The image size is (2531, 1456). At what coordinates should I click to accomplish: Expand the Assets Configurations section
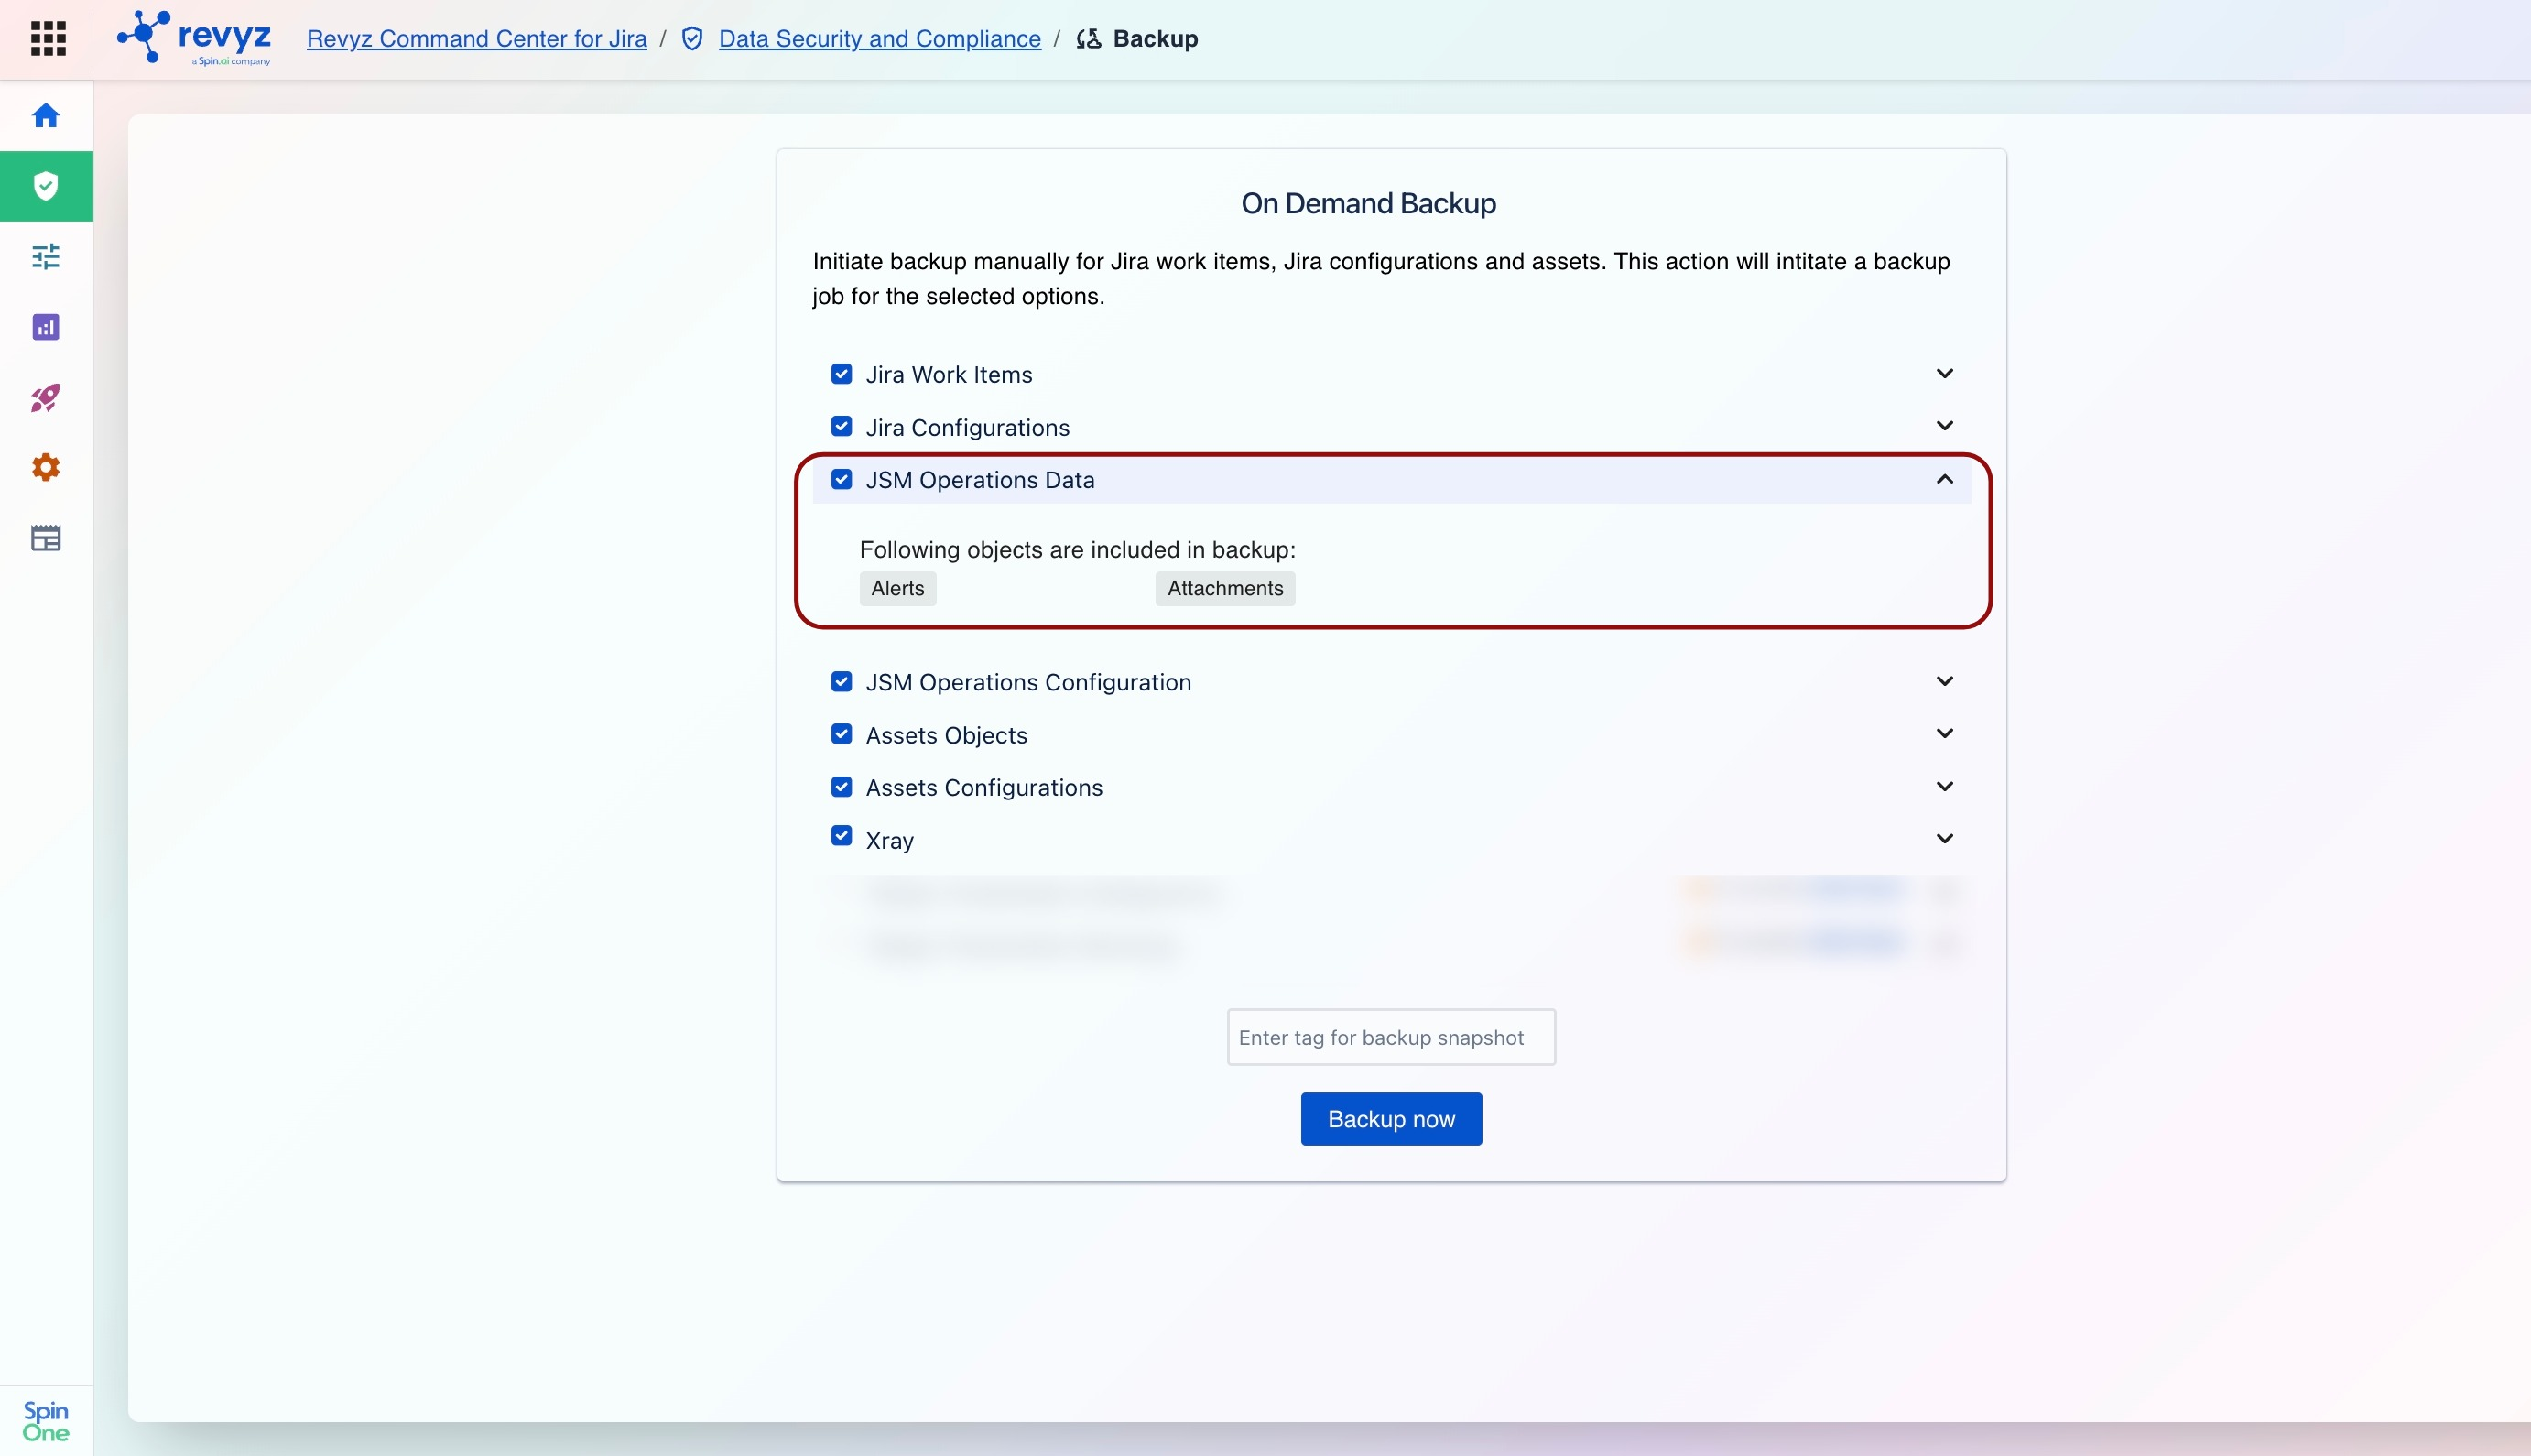click(x=1945, y=787)
